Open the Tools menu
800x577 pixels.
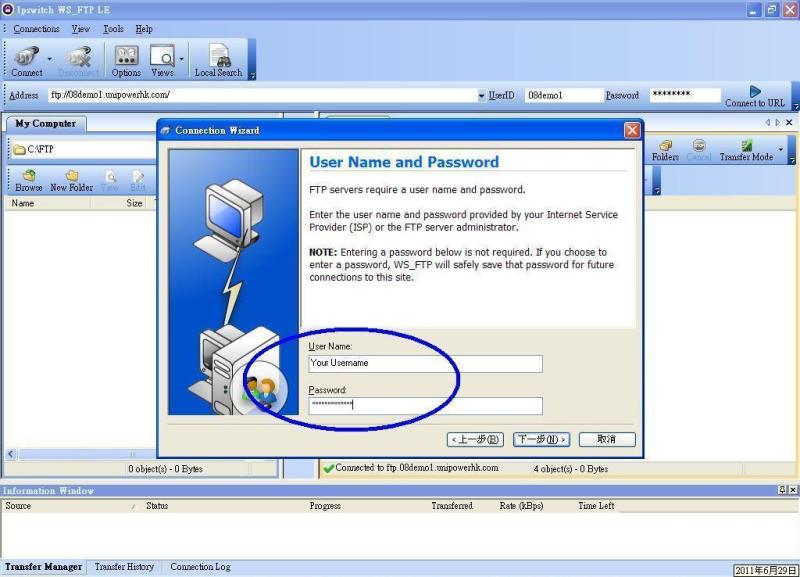point(113,29)
